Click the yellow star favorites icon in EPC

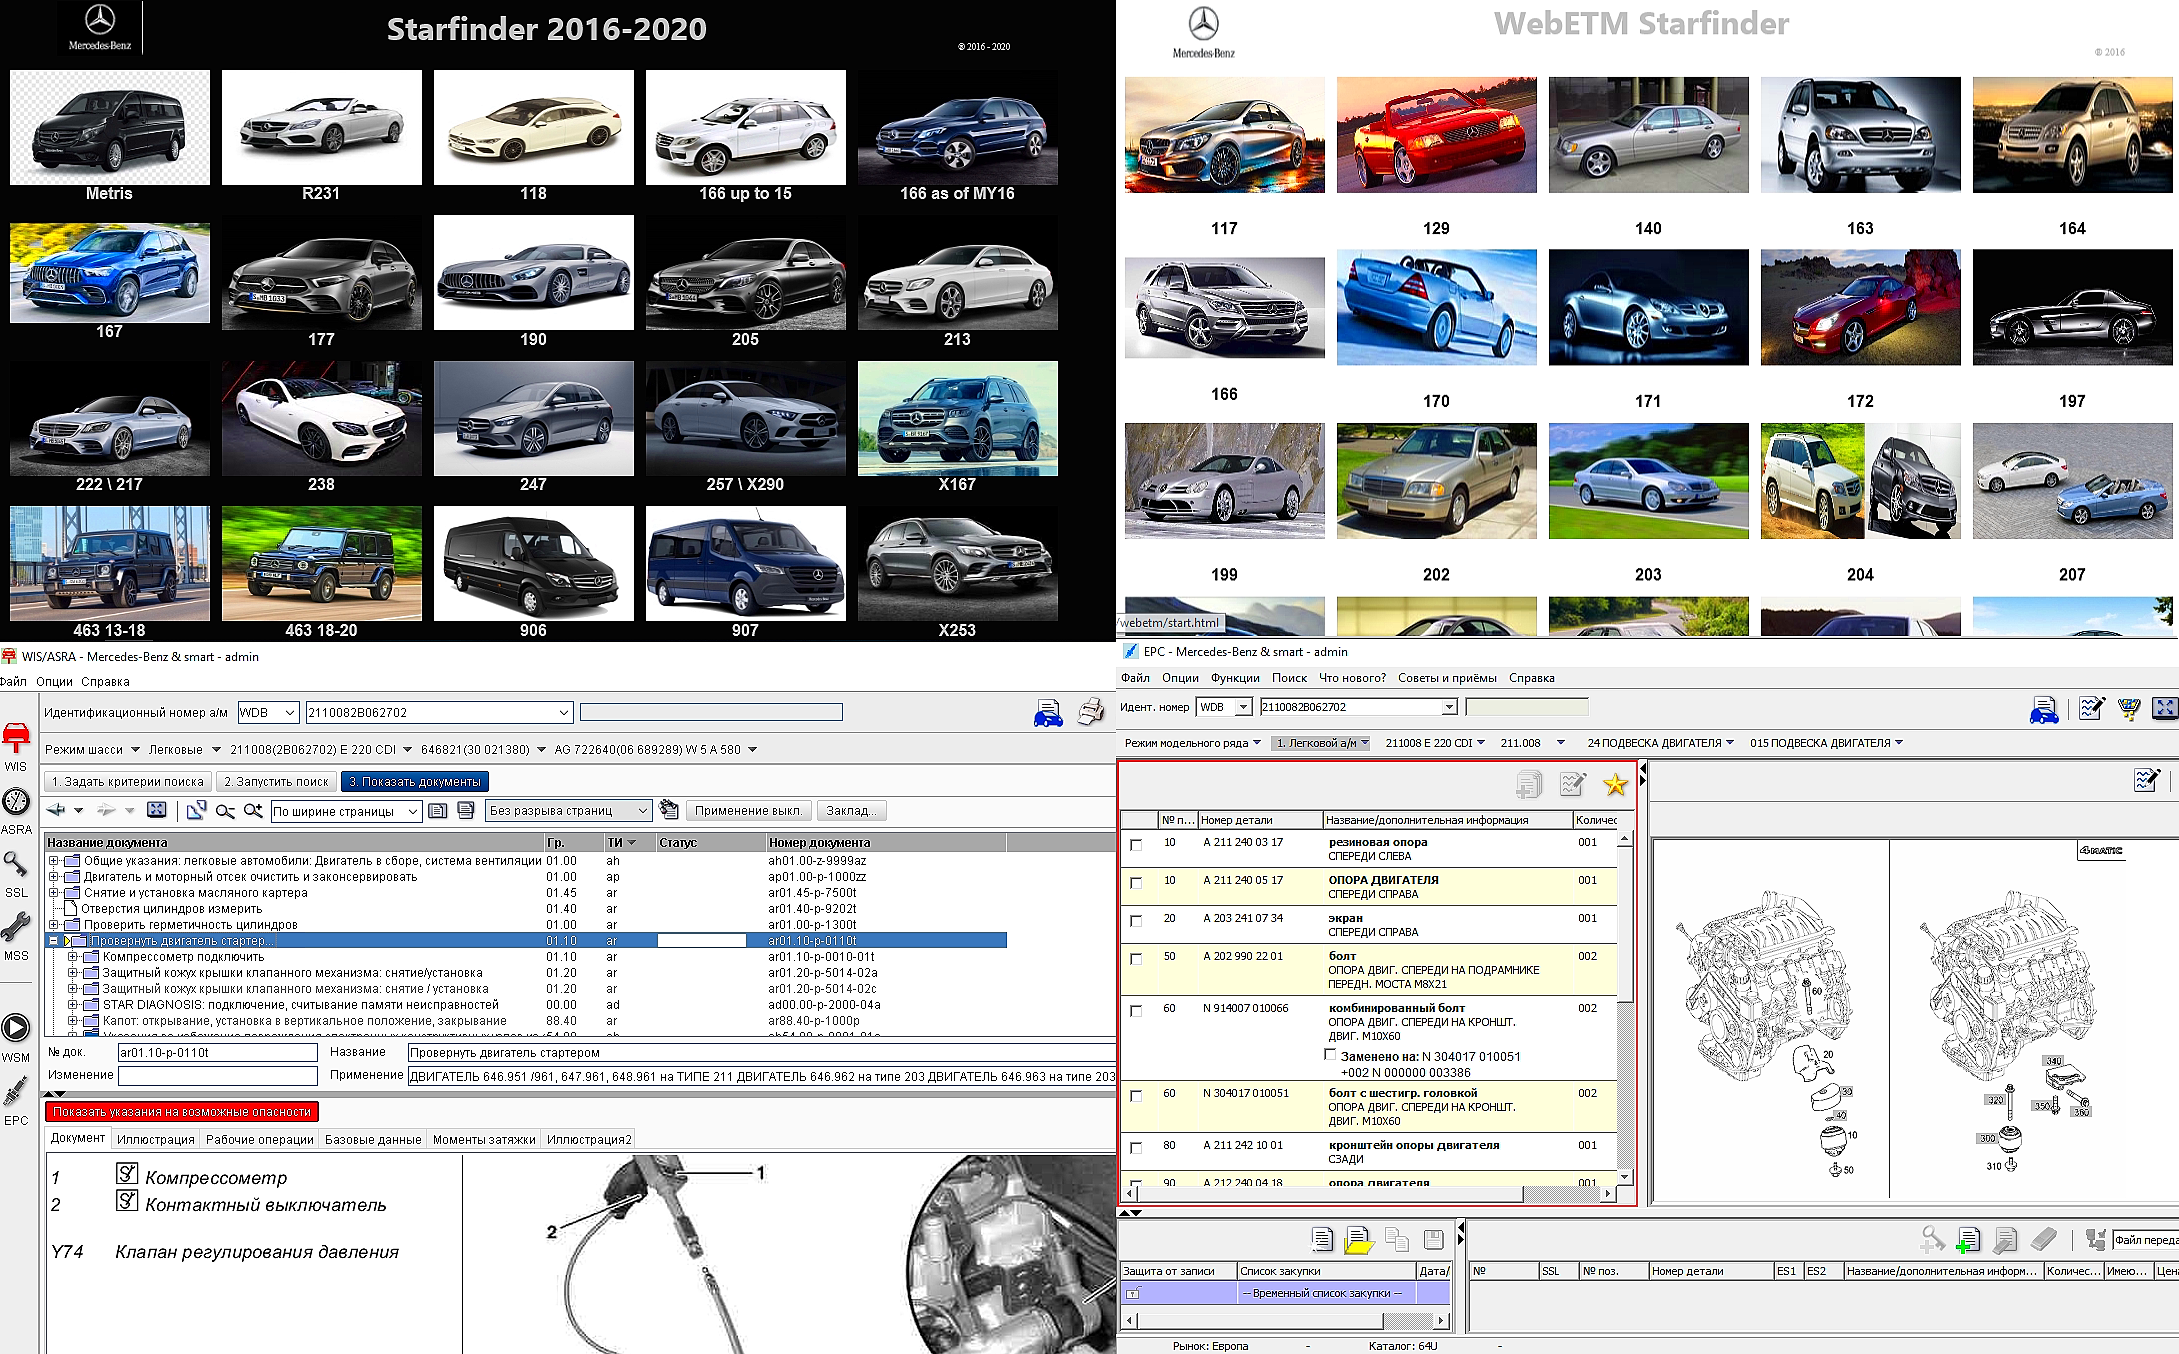click(x=1615, y=785)
